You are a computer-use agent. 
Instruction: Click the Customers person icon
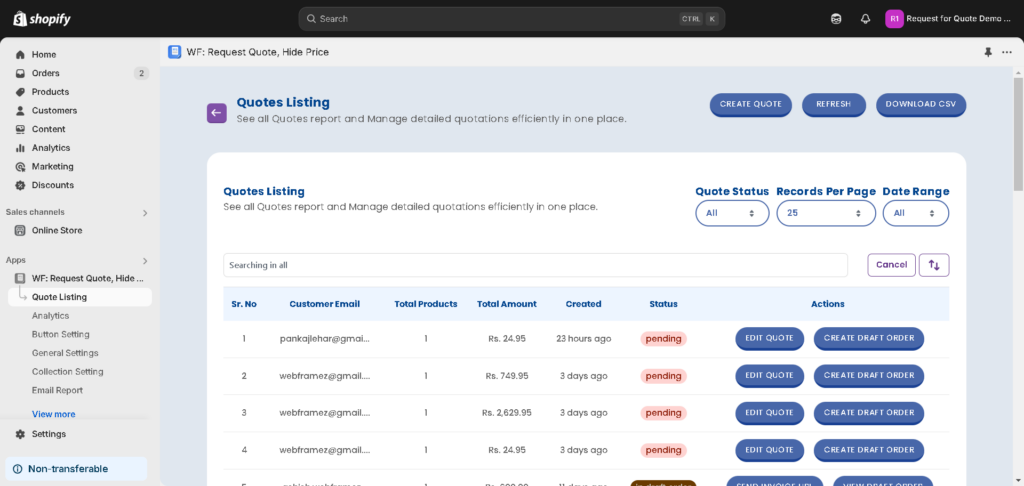point(20,110)
